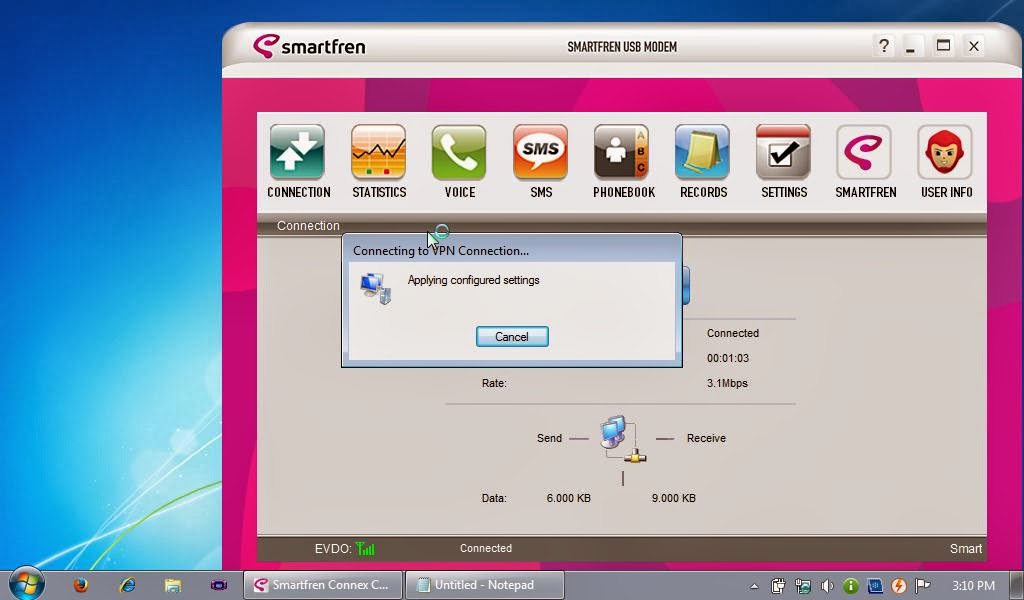This screenshot has width=1024, height=600.
Task: Open the Windows Start menu
Action: (x=27, y=583)
